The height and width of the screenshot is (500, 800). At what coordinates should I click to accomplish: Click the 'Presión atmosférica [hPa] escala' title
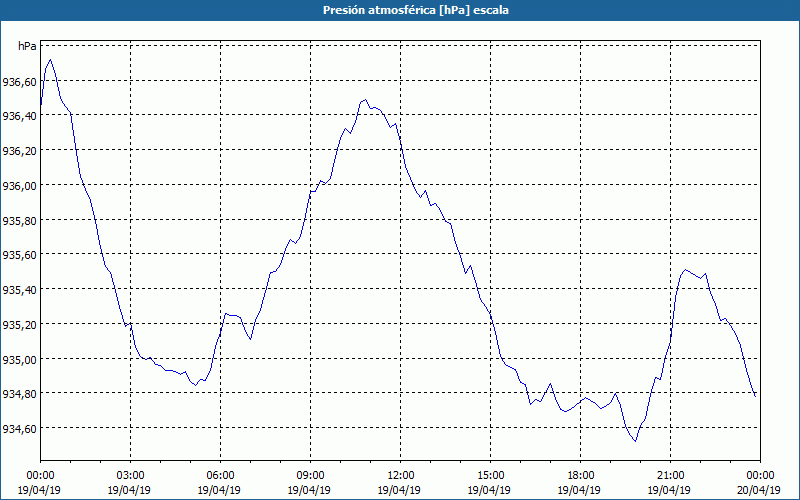416,10
